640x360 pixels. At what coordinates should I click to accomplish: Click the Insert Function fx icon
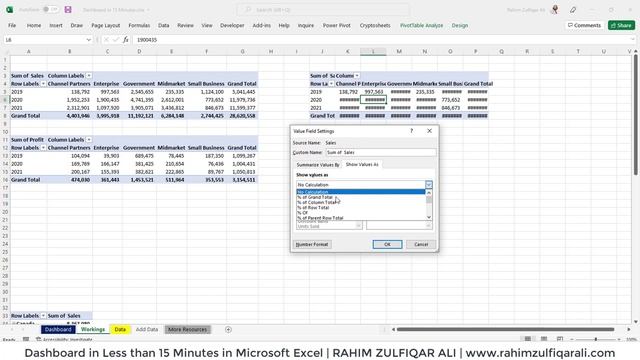(126, 40)
